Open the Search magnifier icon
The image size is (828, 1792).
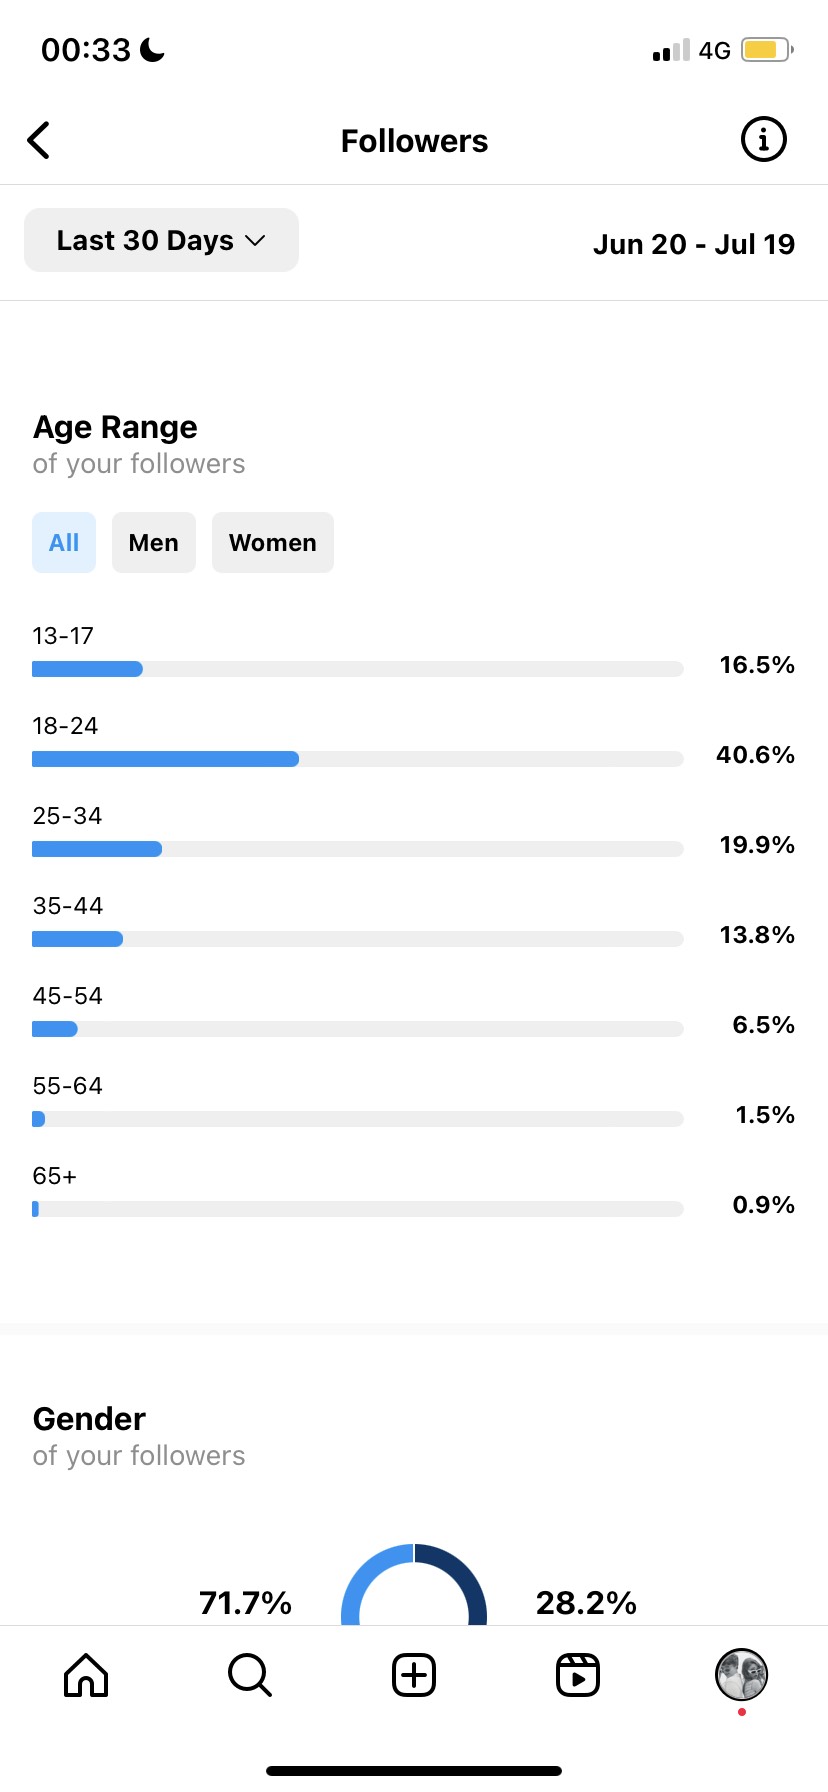250,1674
